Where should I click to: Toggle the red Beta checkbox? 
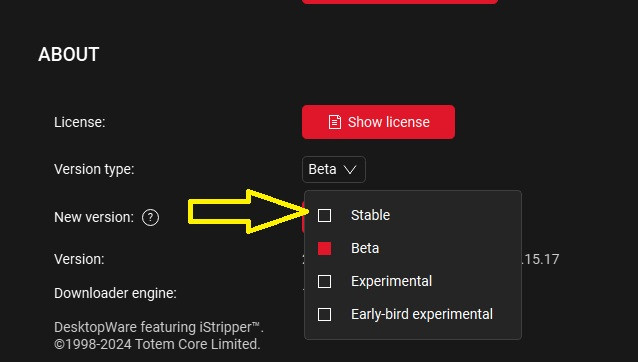[324, 249]
